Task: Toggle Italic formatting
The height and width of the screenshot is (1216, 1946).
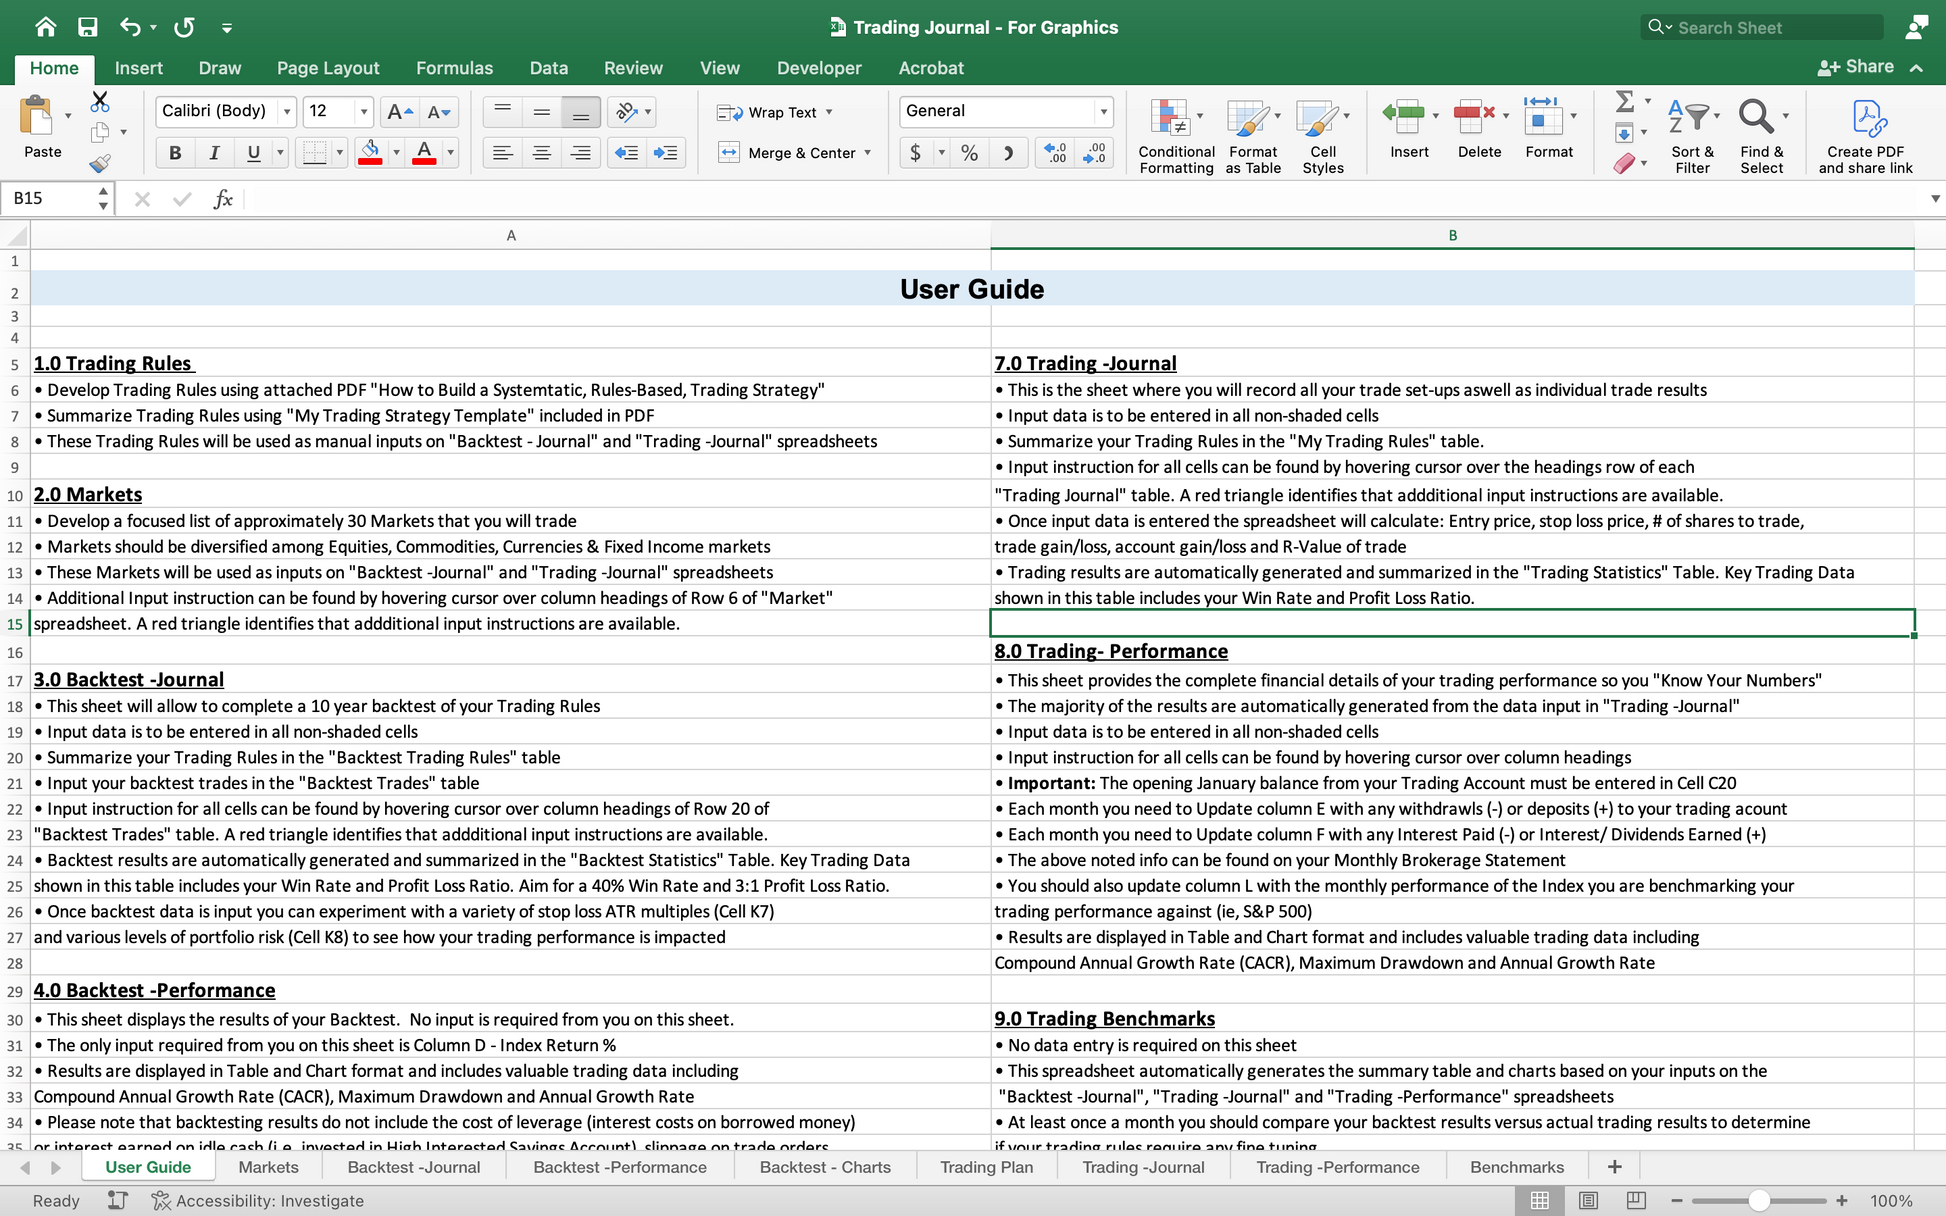Action: click(x=213, y=153)
